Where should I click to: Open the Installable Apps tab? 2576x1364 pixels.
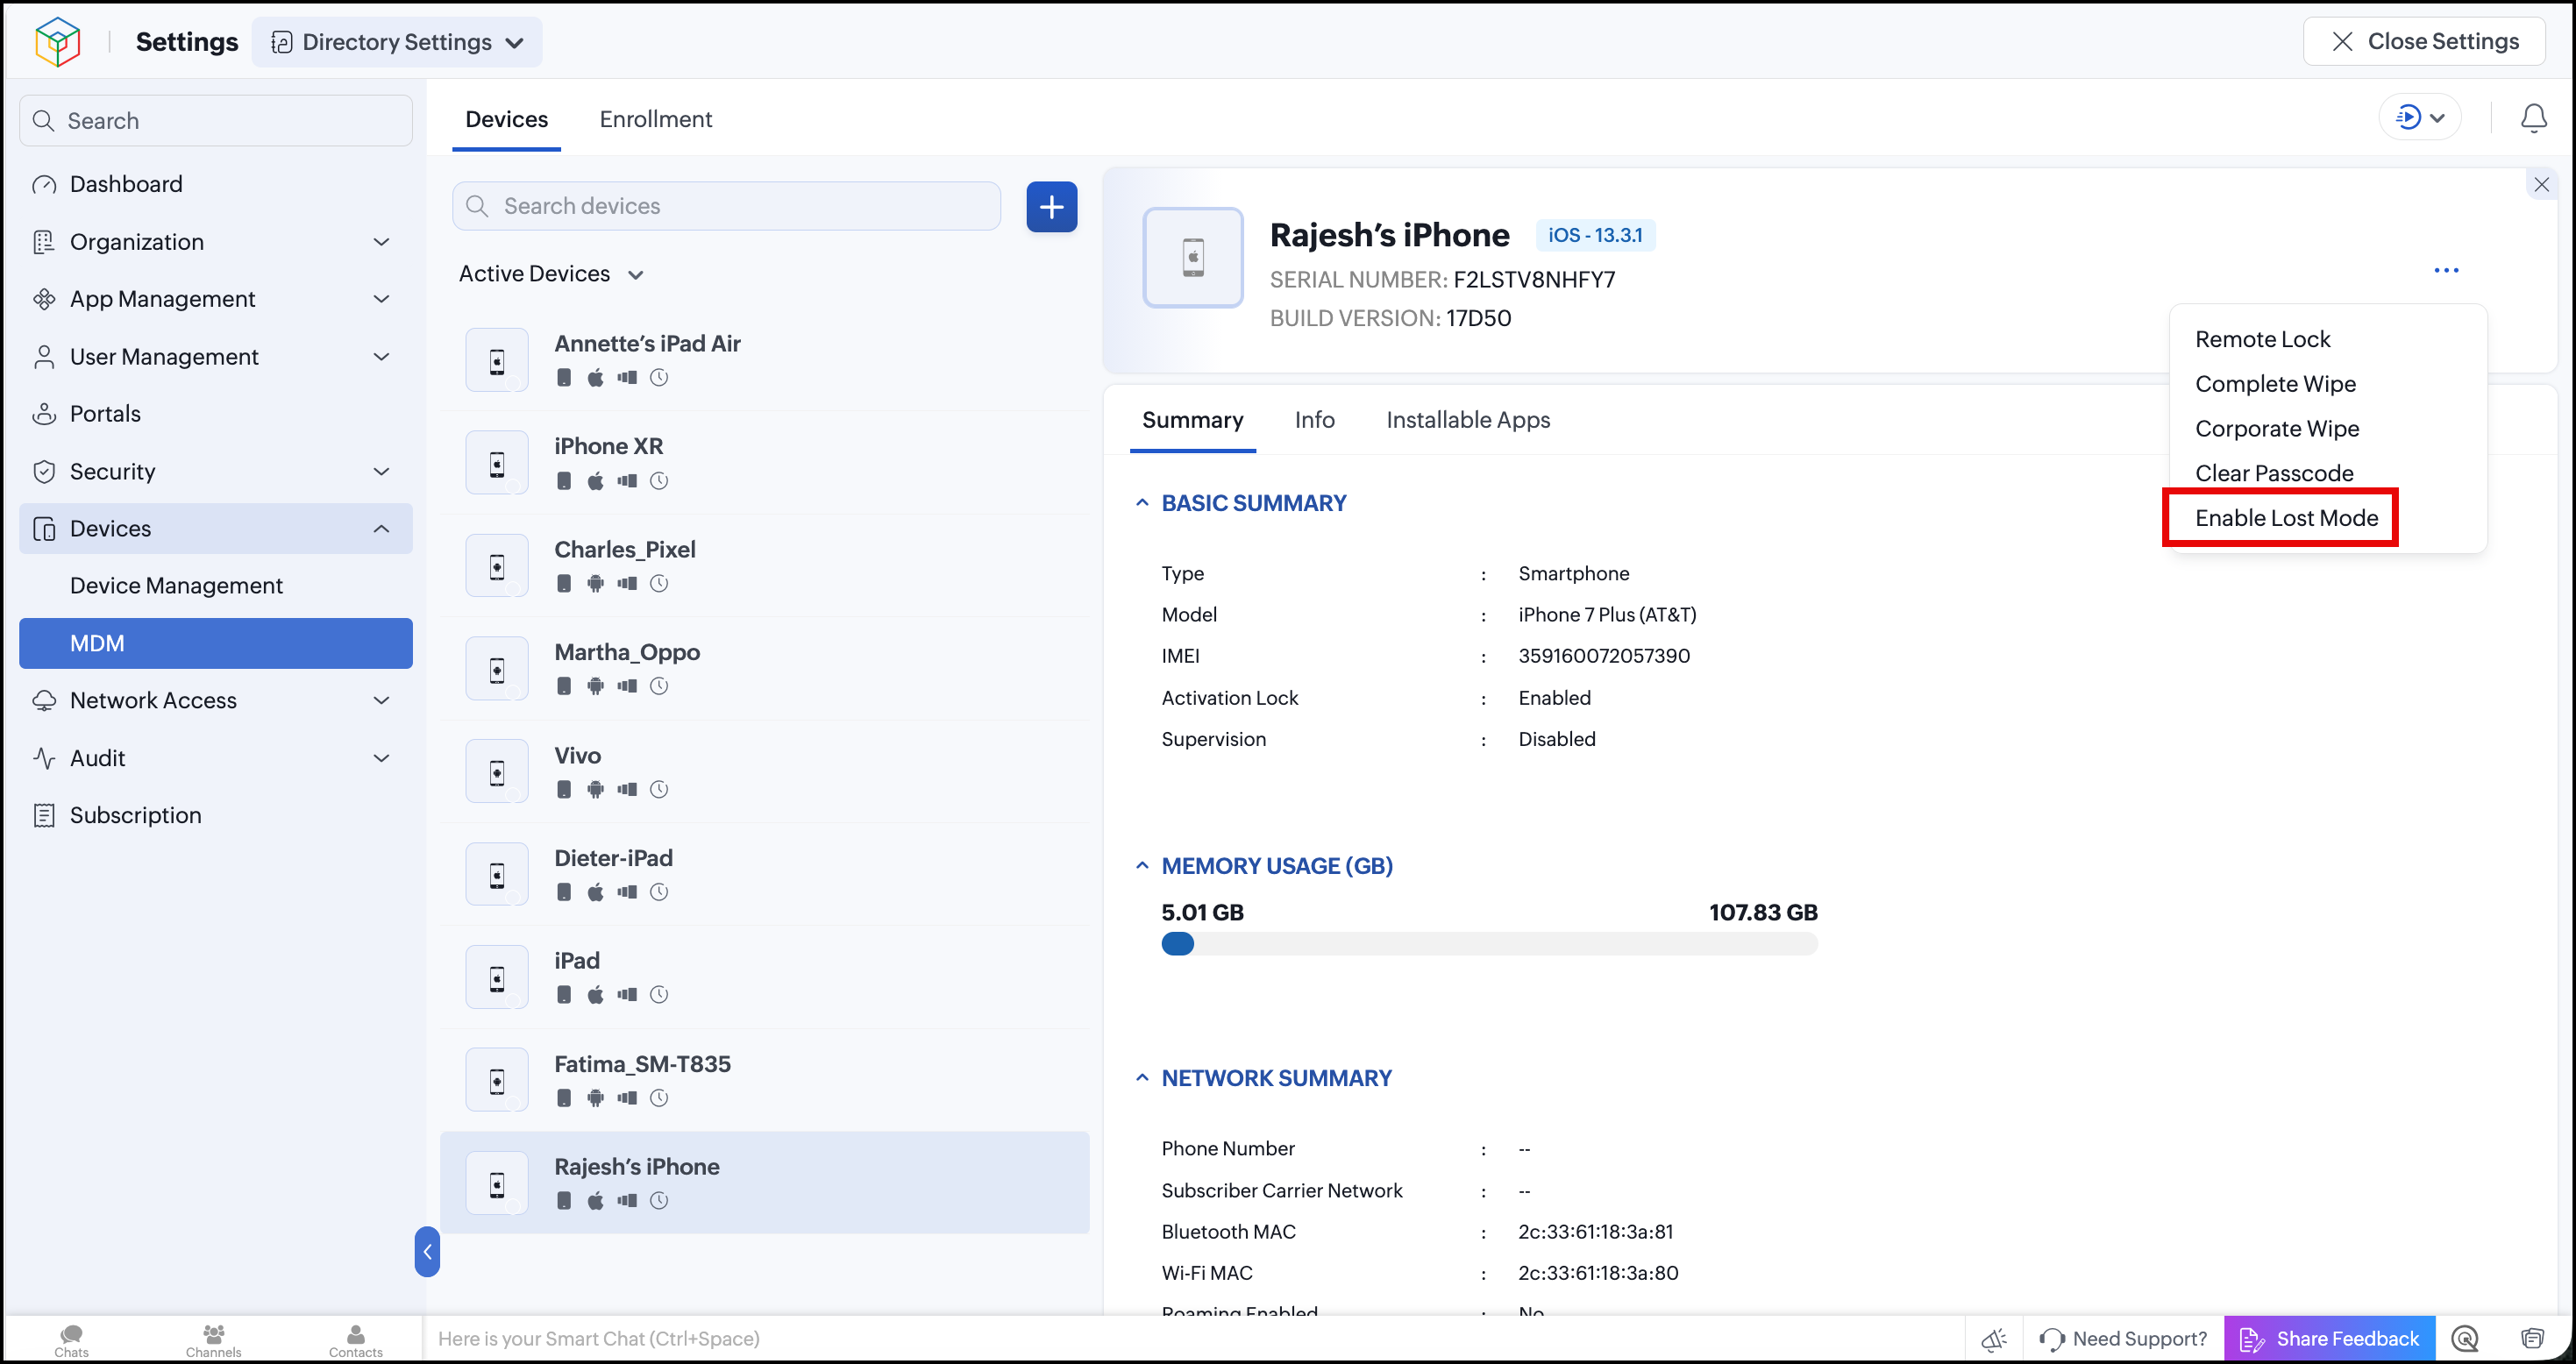click(x=1467, y=420)
